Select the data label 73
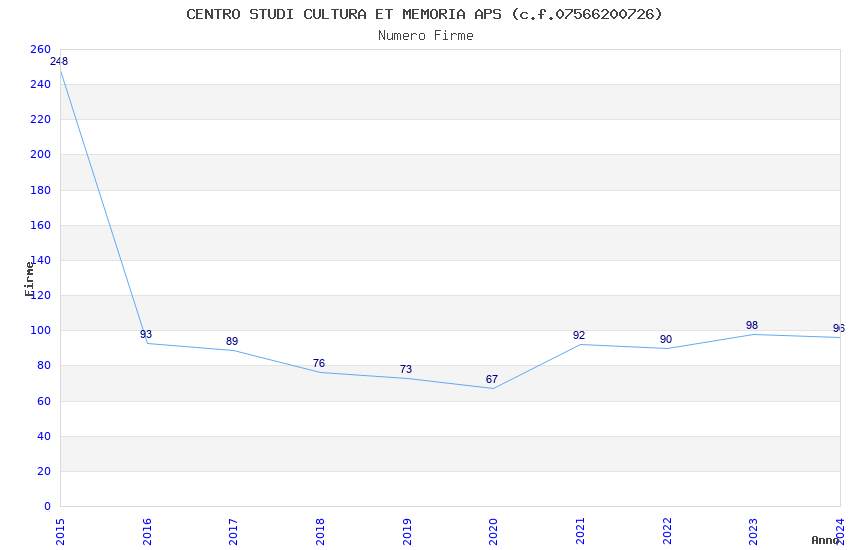 point(406,369)
